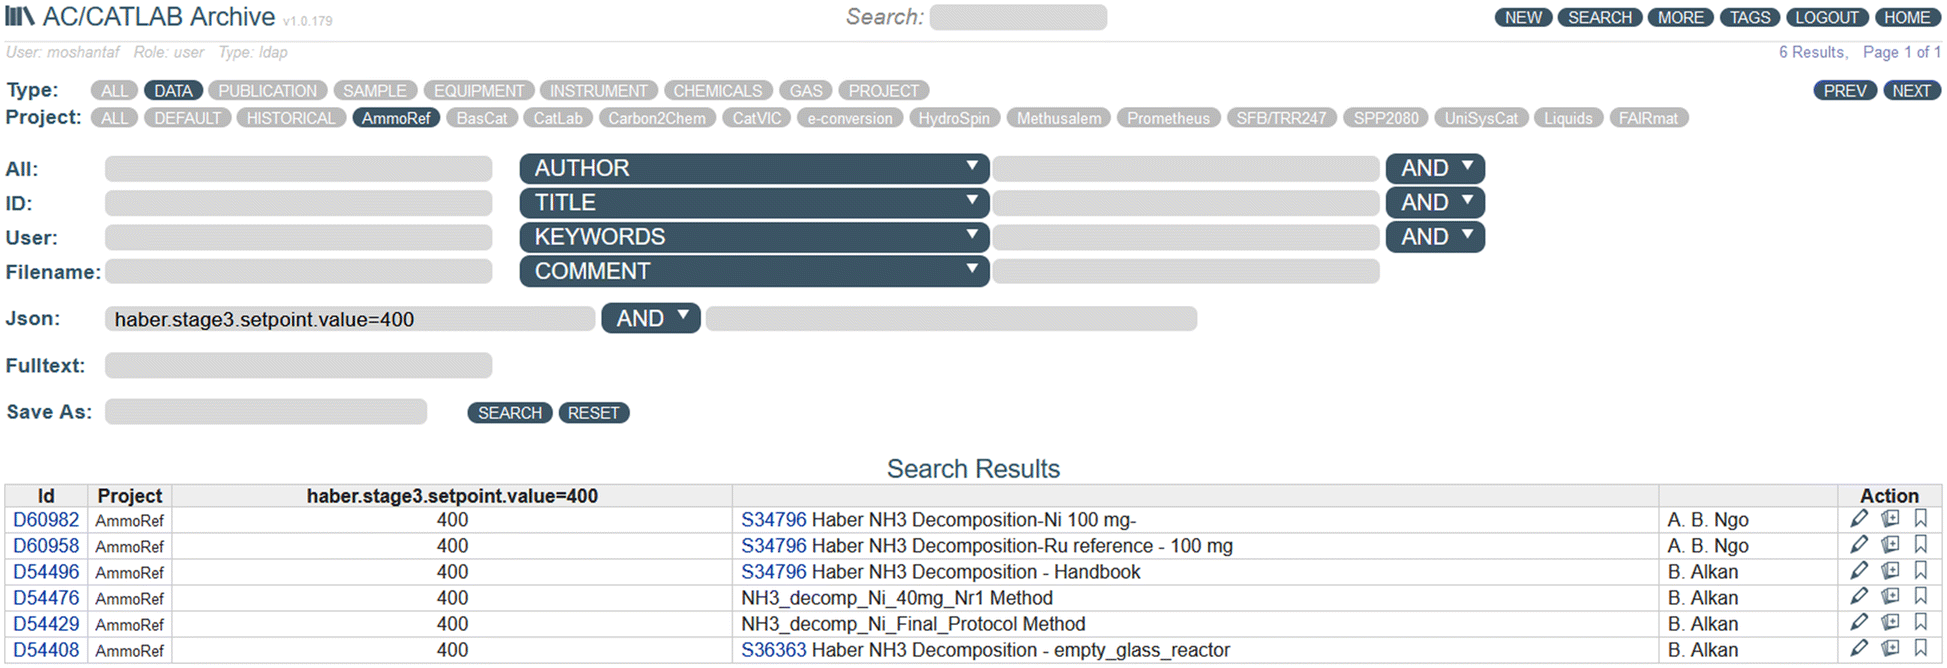Bookmark entry D54429
The height and width of the screenshot is (668, 1947).
(1920, 622)
